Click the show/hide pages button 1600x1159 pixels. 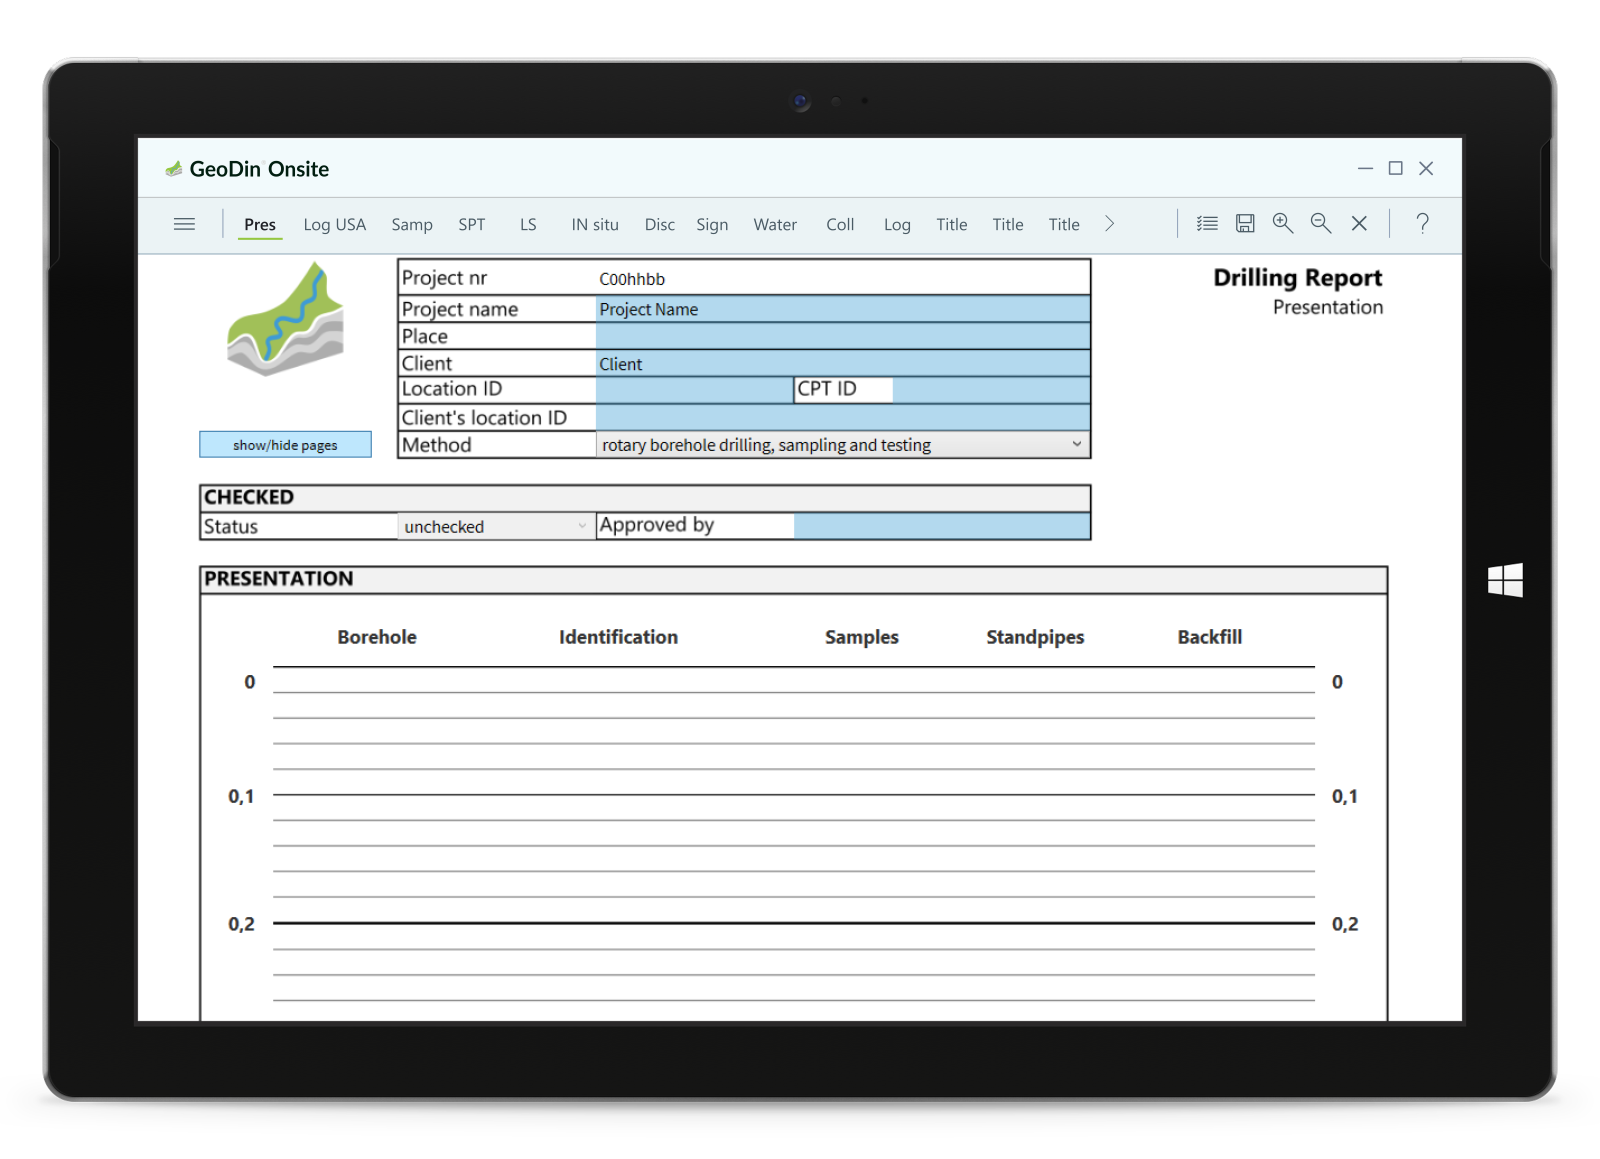pyautogui.click(x=285, y=445)
